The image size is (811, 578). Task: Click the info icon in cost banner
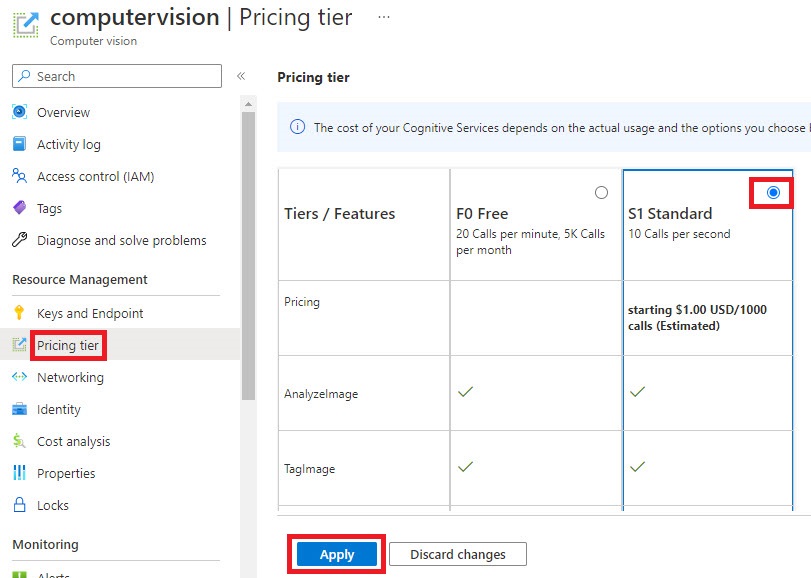pos(297,127)
